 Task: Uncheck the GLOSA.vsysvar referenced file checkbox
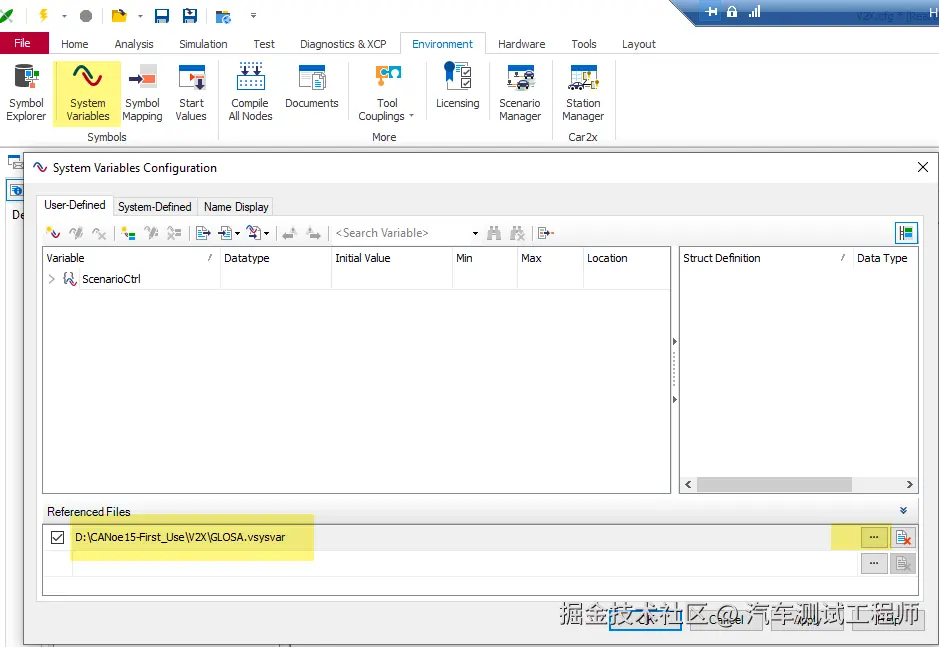click(57, 537)
